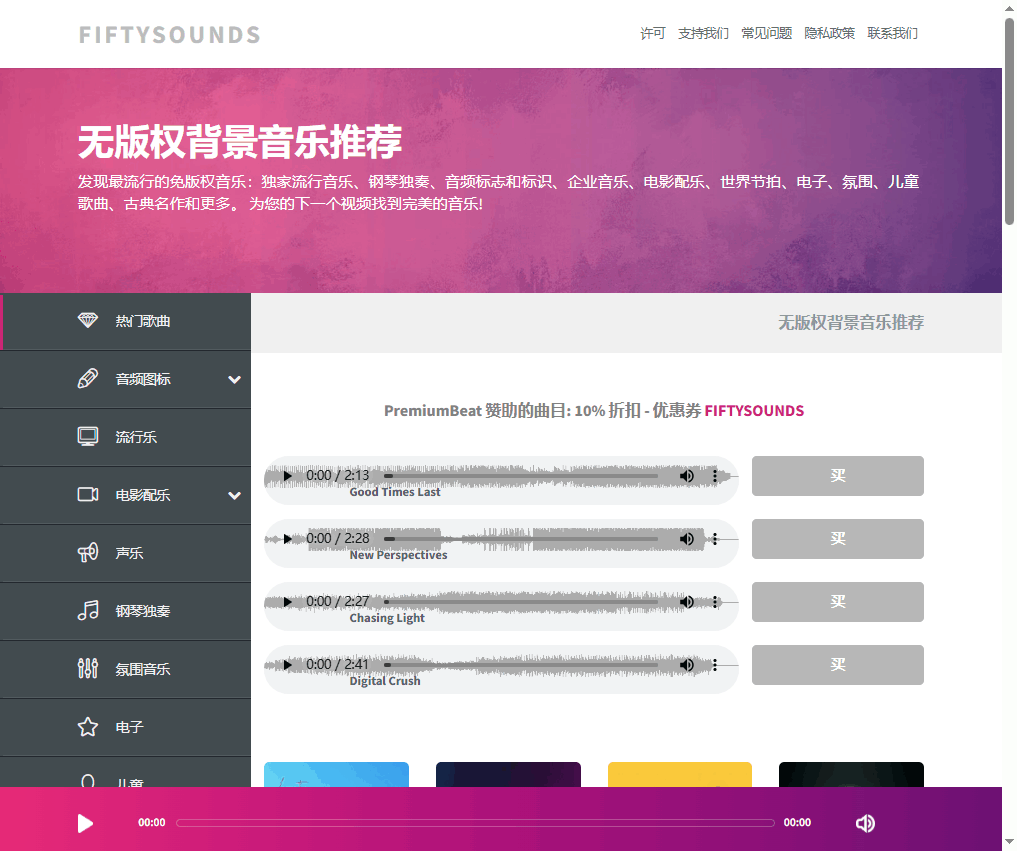The height and width of the screenshot is (851, 1017).
Task: Open the 常见问题 menu item
Action: [x=766, y=33]
